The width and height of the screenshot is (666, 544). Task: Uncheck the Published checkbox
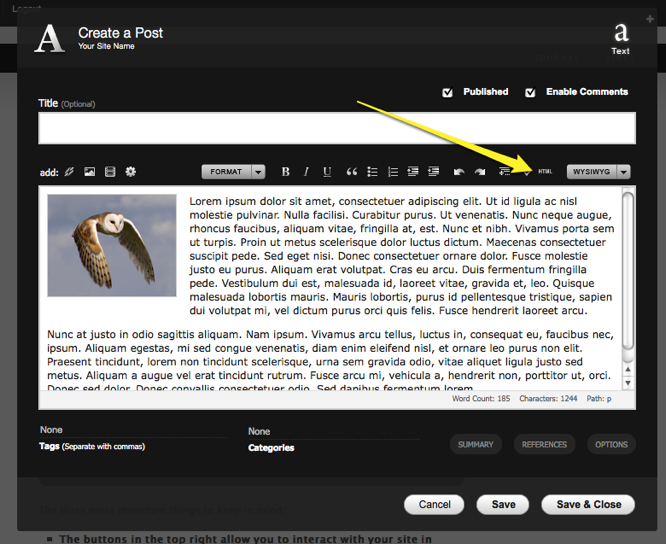447,92
